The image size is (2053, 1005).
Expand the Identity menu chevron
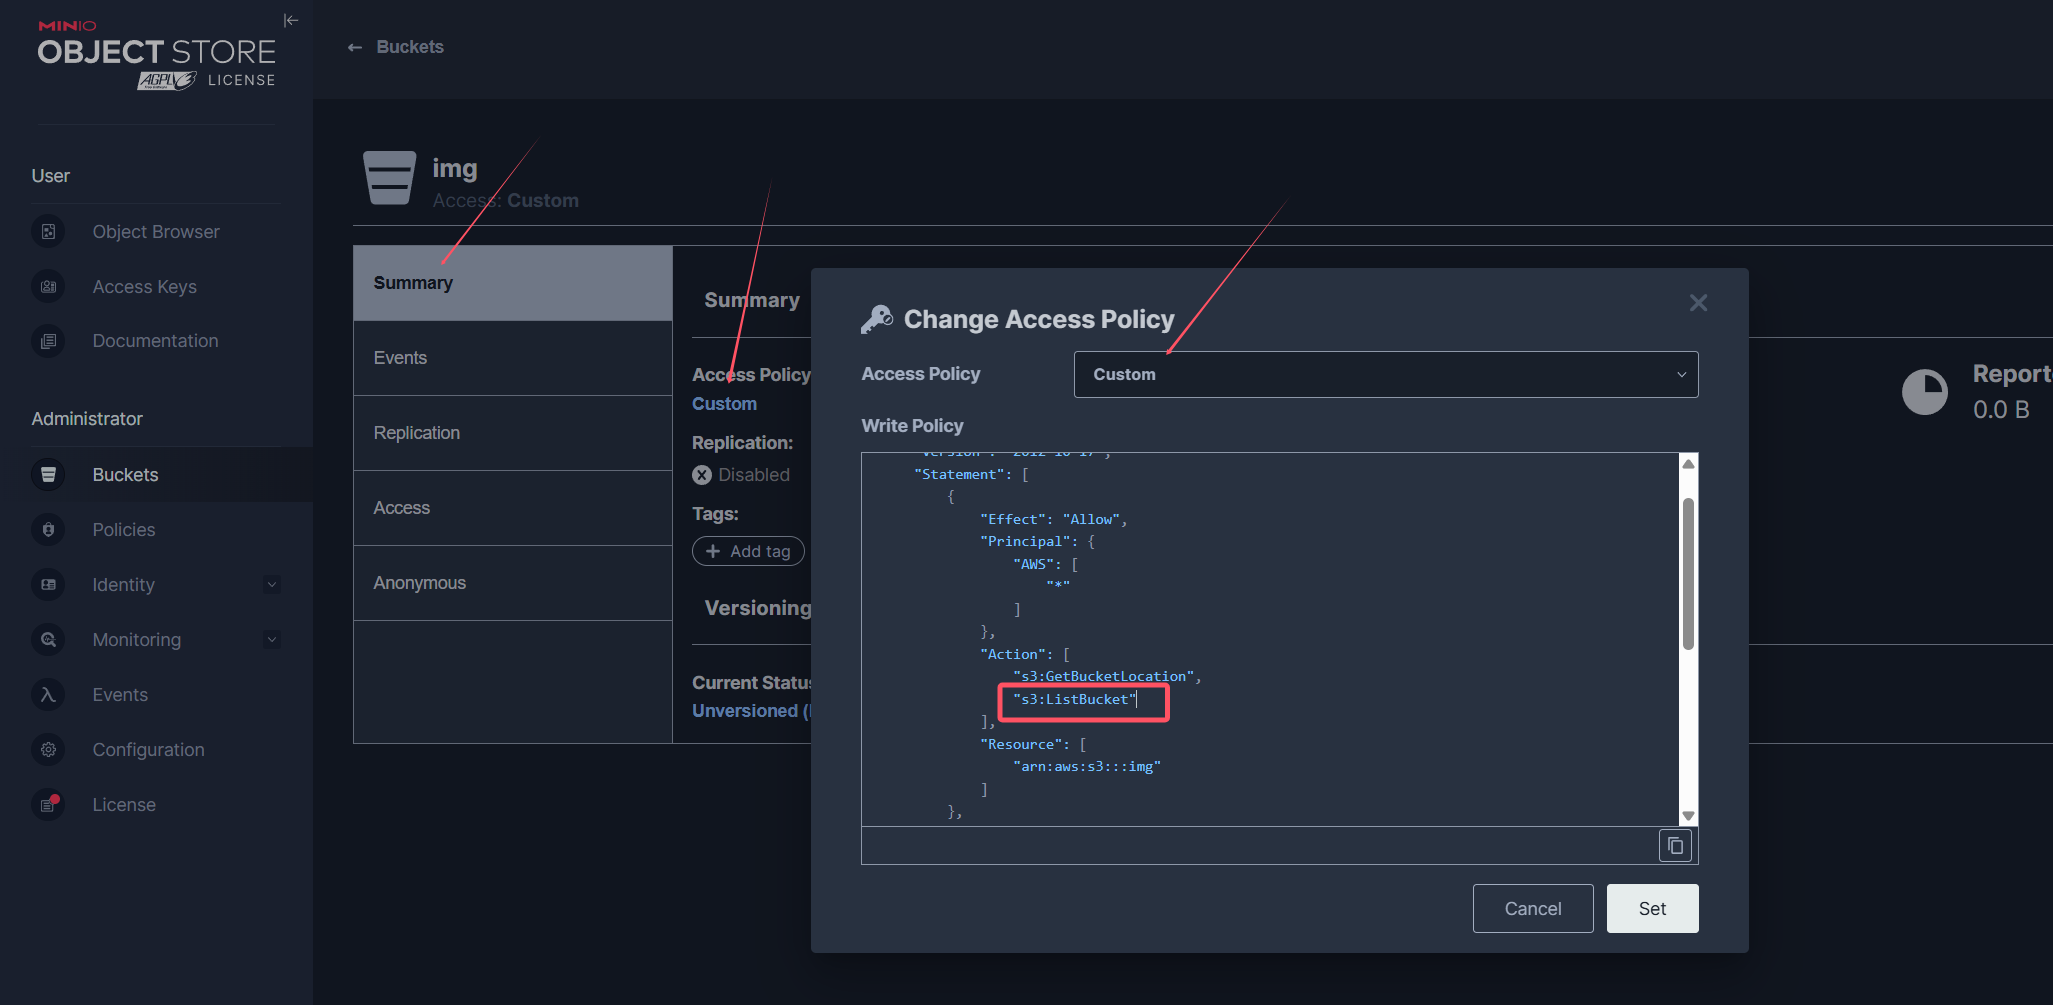point(272,585)
